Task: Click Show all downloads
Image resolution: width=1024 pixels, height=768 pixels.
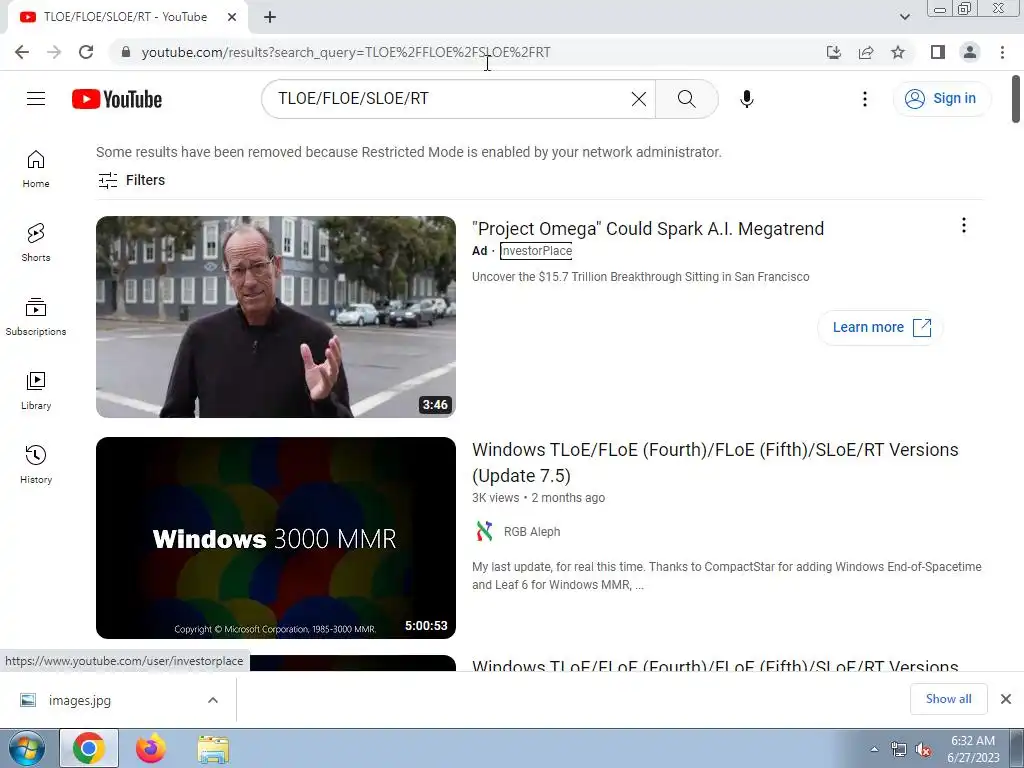Action: (x=948, y=699)
